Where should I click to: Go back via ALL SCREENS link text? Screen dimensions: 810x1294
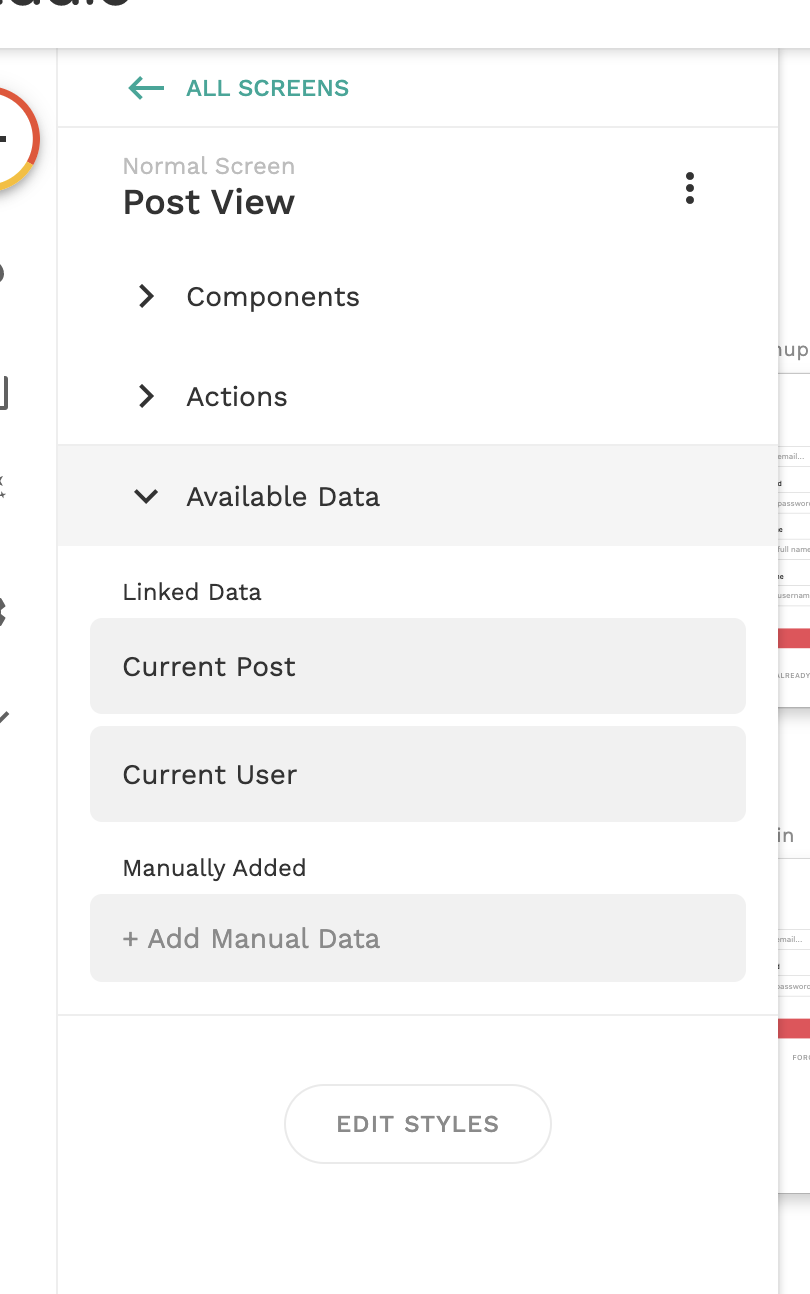(267, 88)
